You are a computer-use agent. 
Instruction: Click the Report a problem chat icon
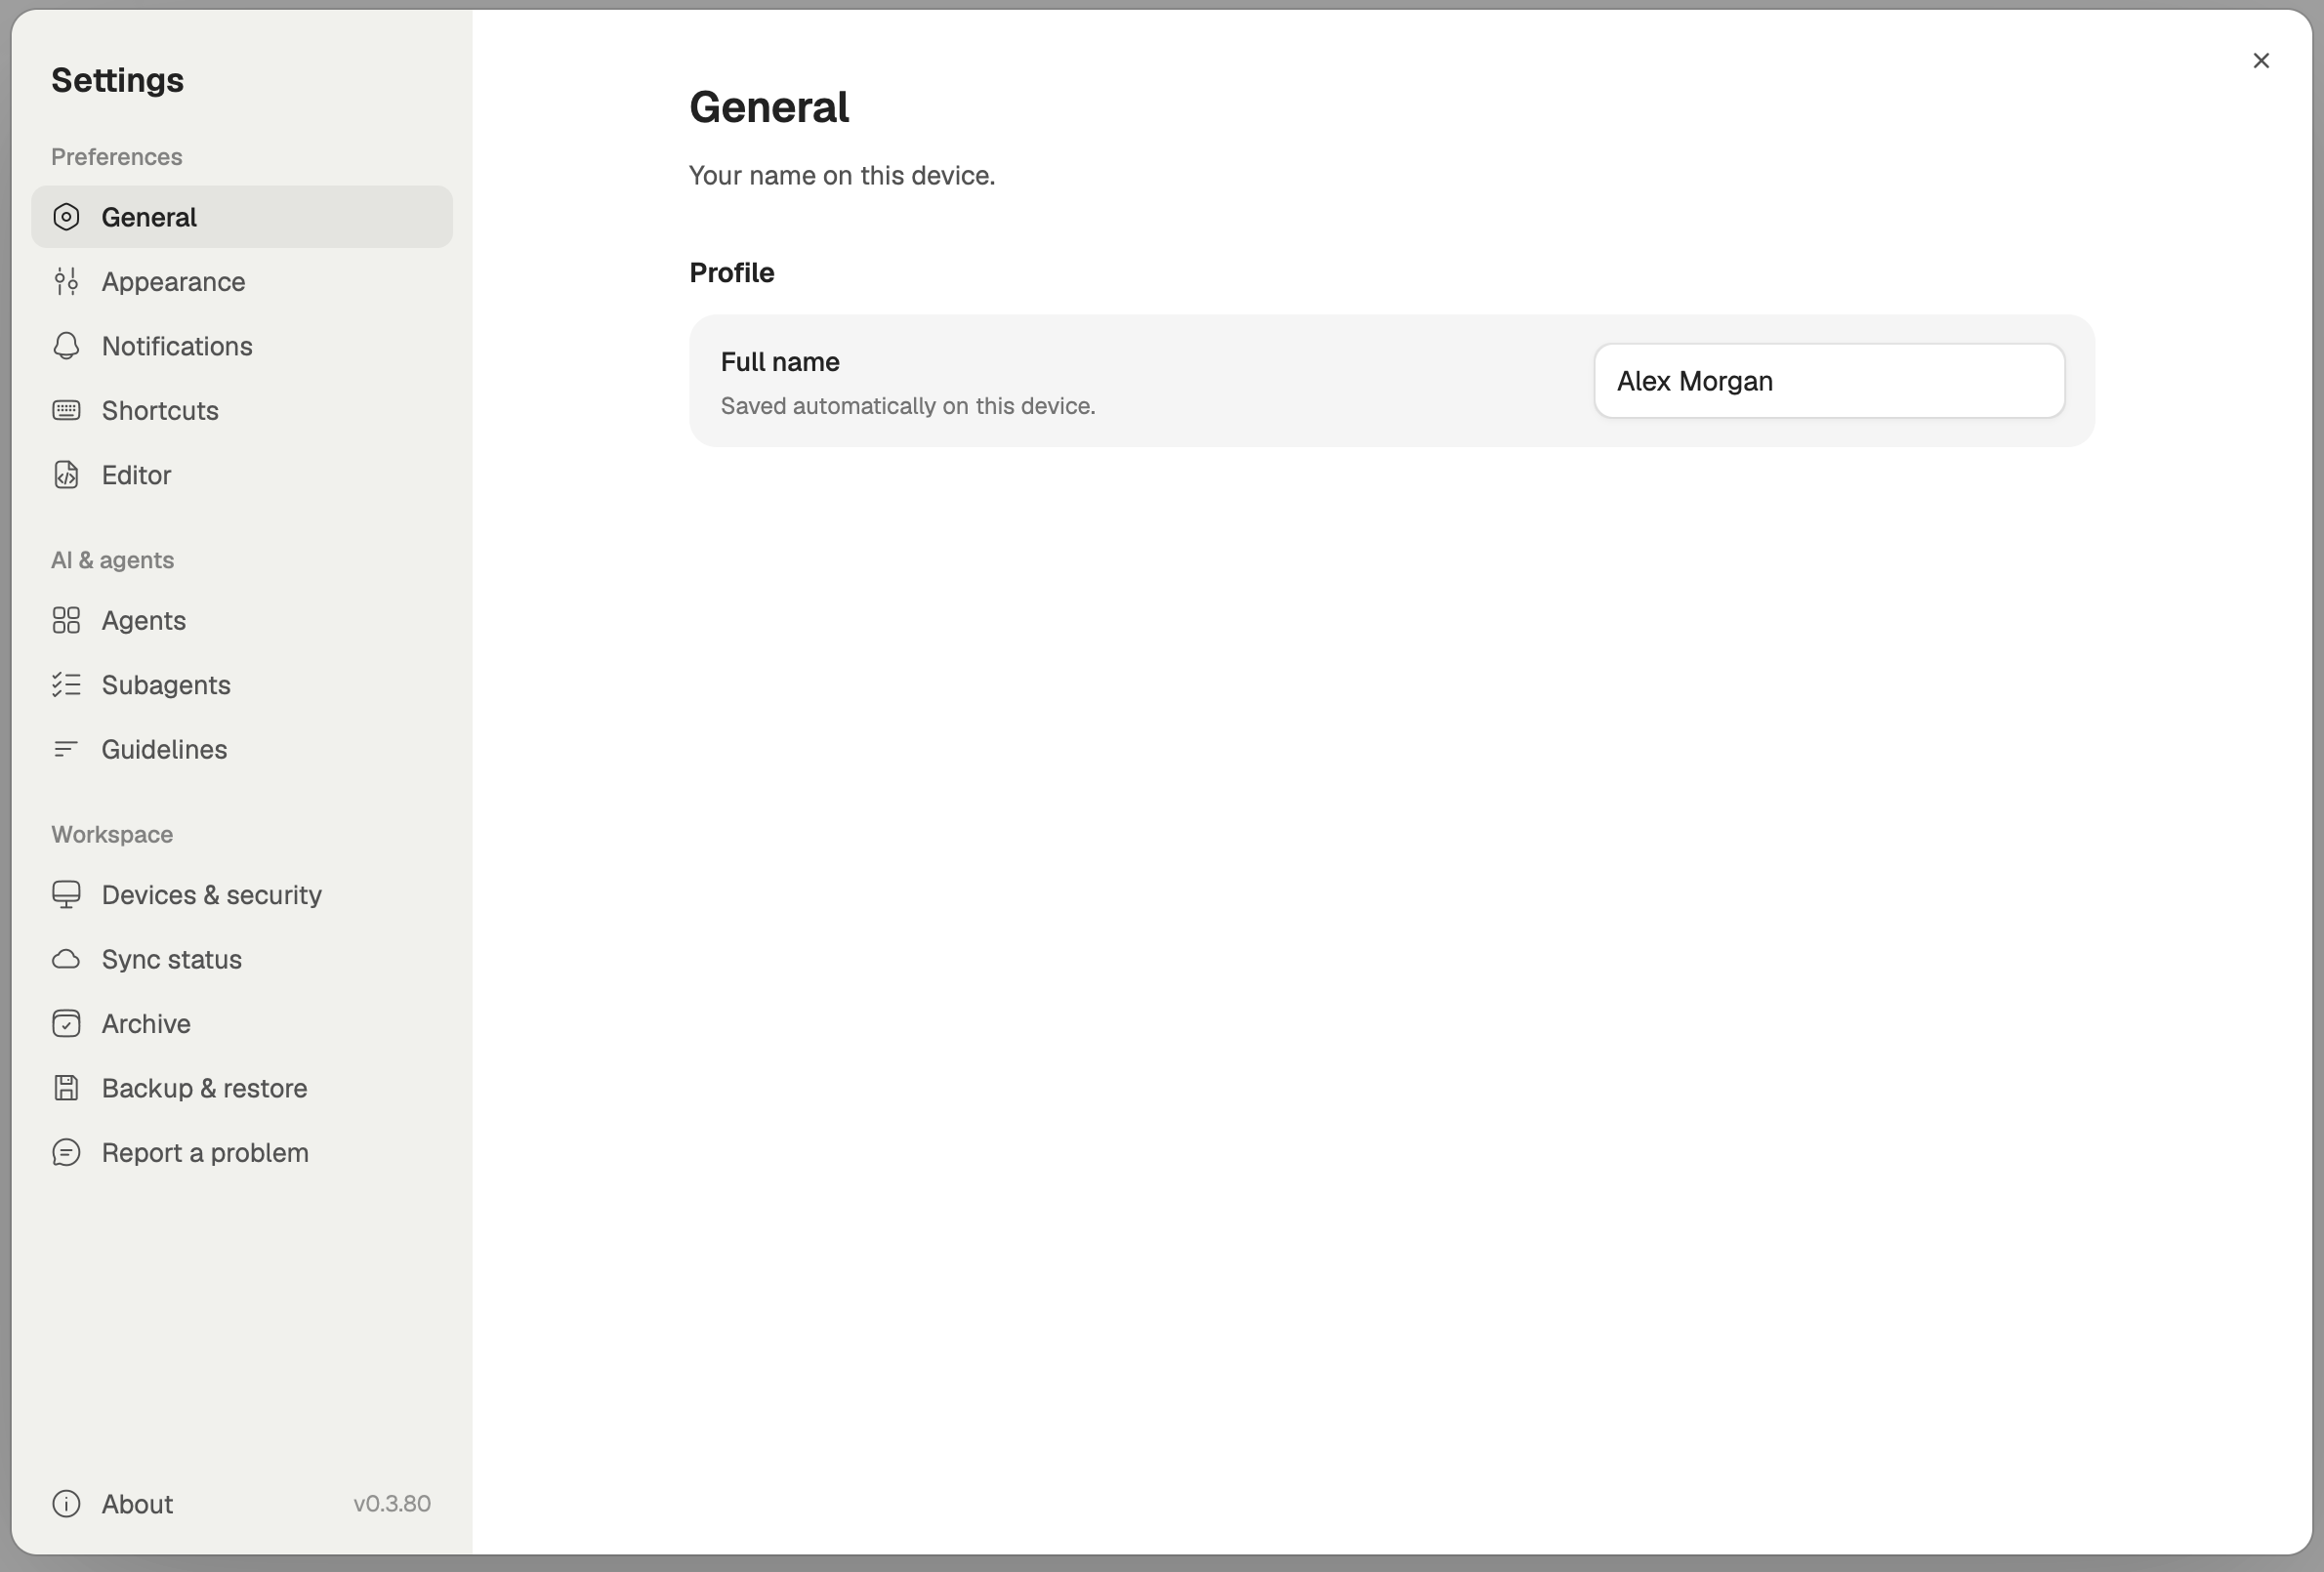coord(66,1153)
